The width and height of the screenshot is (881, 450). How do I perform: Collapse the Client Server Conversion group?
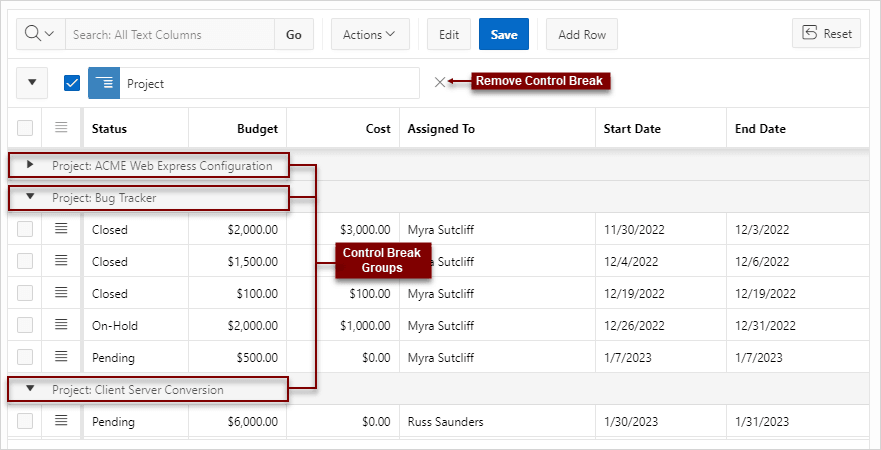pos(30,388)
